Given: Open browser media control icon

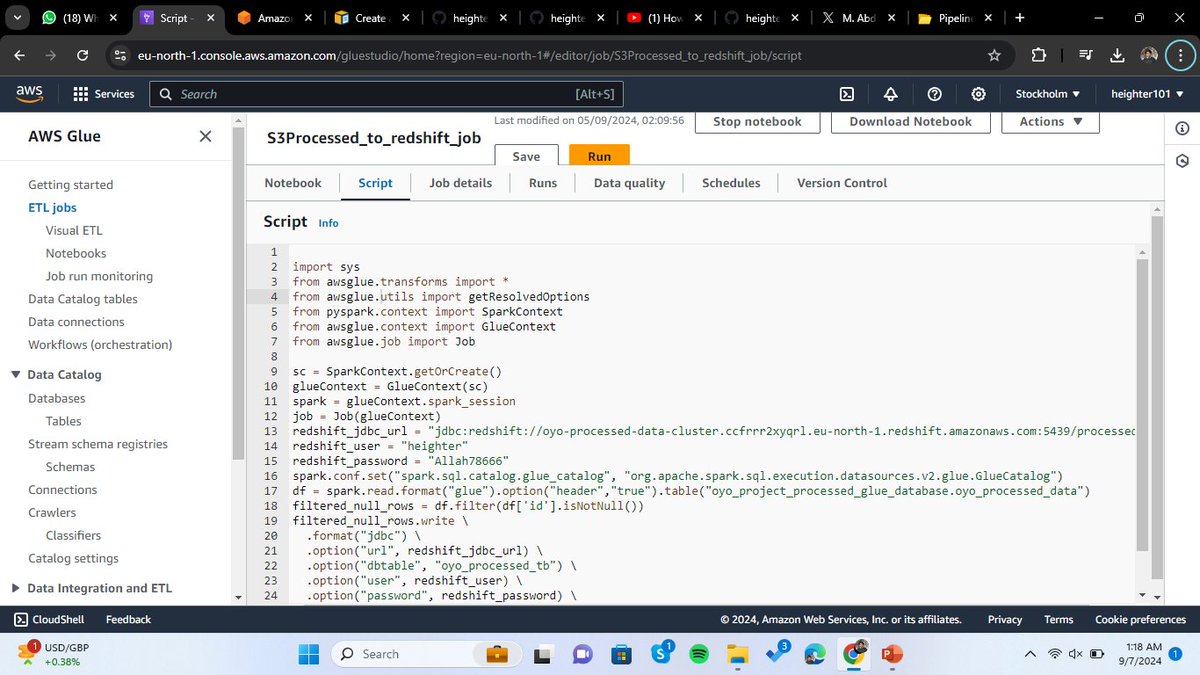Looking at the screenshot, I should pyautogui.click(x=1087, y=56).
